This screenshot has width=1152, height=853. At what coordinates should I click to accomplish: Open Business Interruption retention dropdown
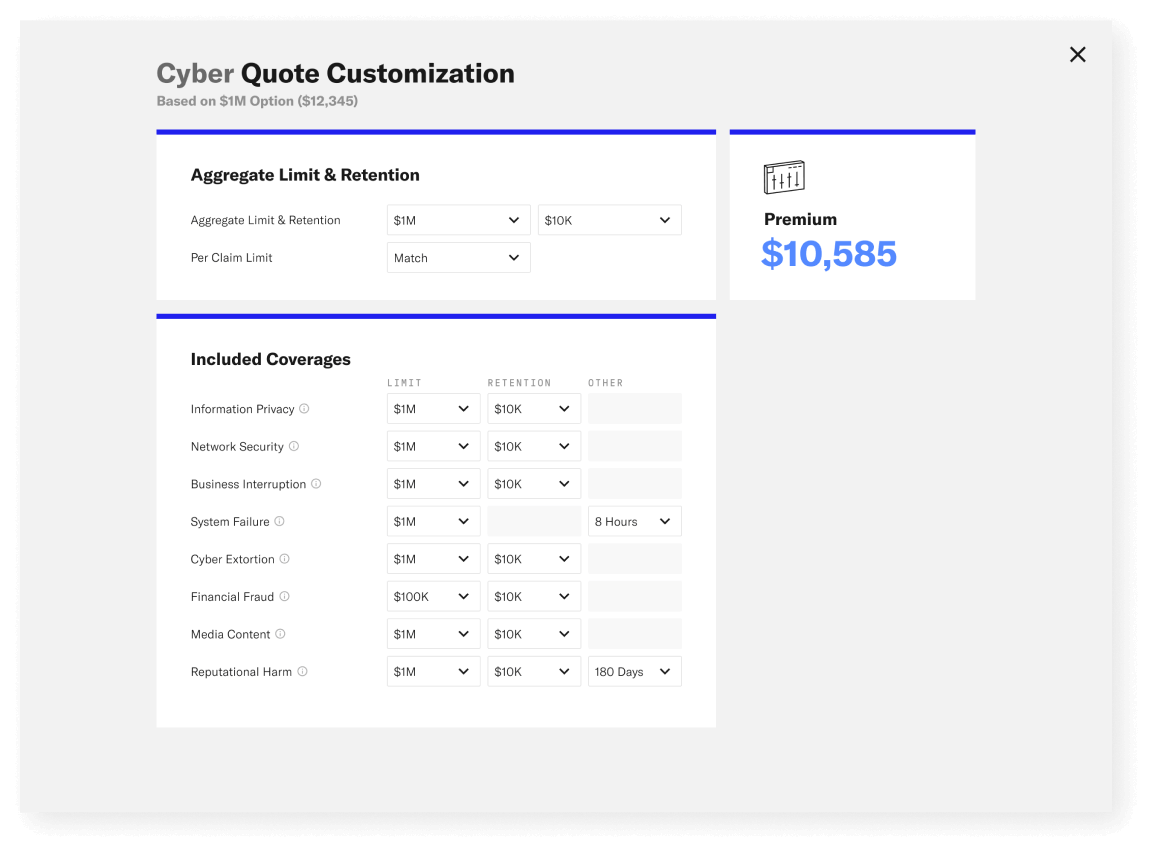click(x=534, y=483)
